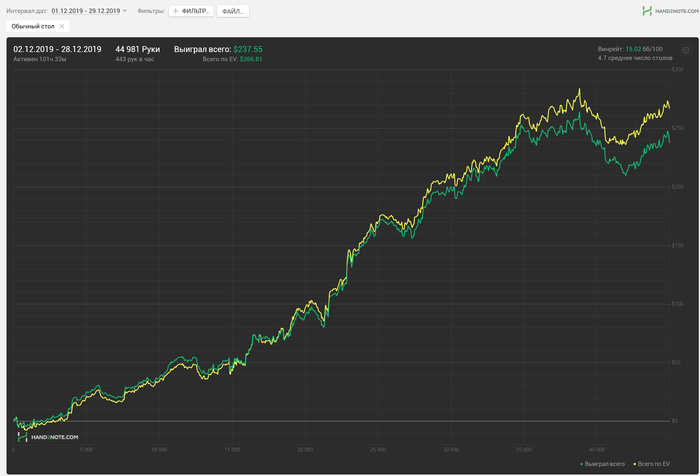
Task: Click '4.7 среднее число столов' text
Action: click(635, 58)
